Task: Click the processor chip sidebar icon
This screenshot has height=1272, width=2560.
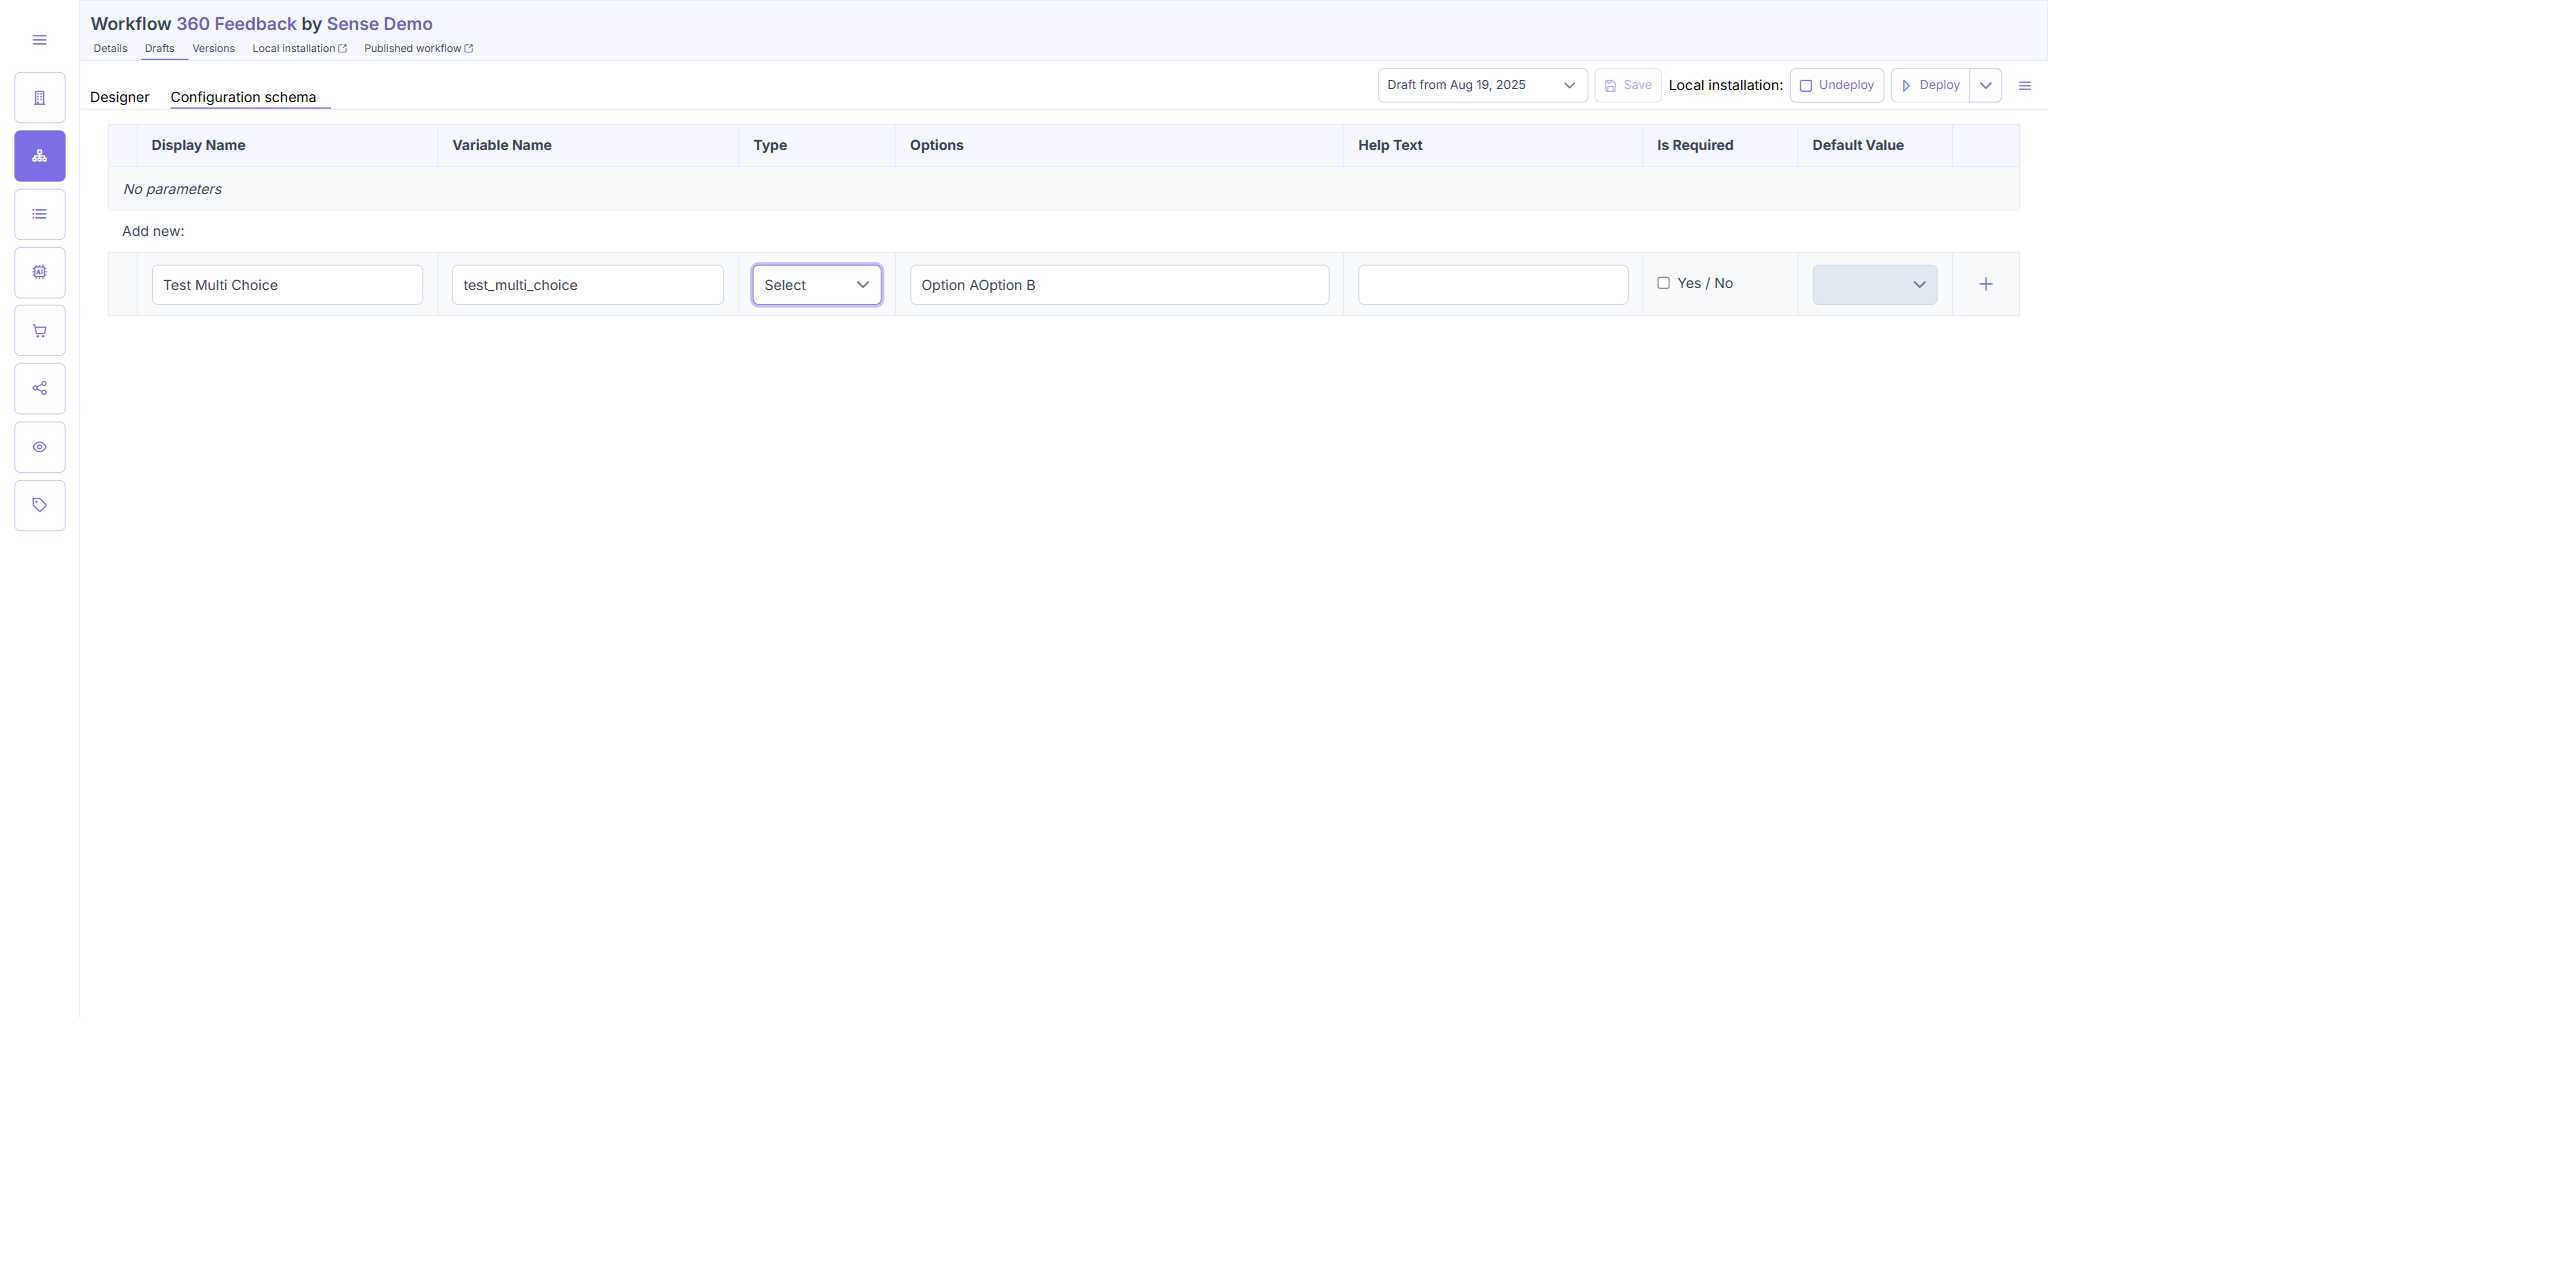Action: click(40, 272)
